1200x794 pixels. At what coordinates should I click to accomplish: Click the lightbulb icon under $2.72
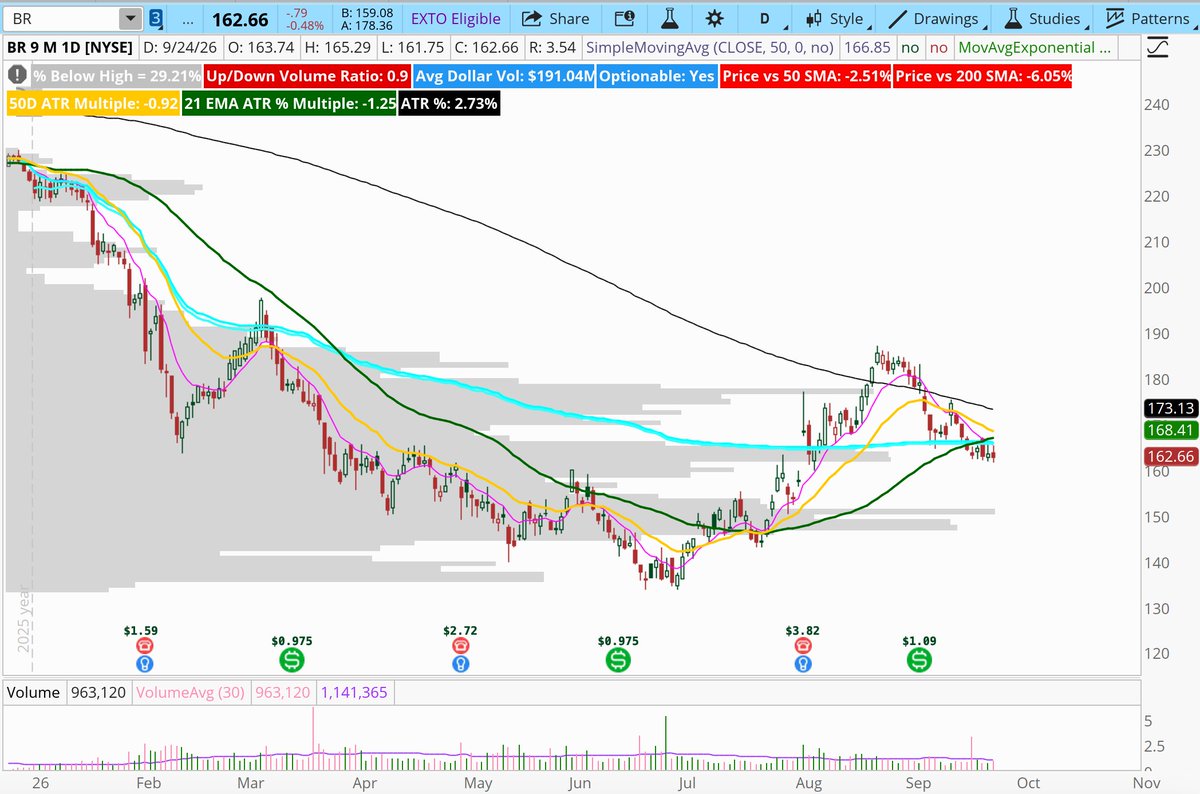[x=459, y=664]
